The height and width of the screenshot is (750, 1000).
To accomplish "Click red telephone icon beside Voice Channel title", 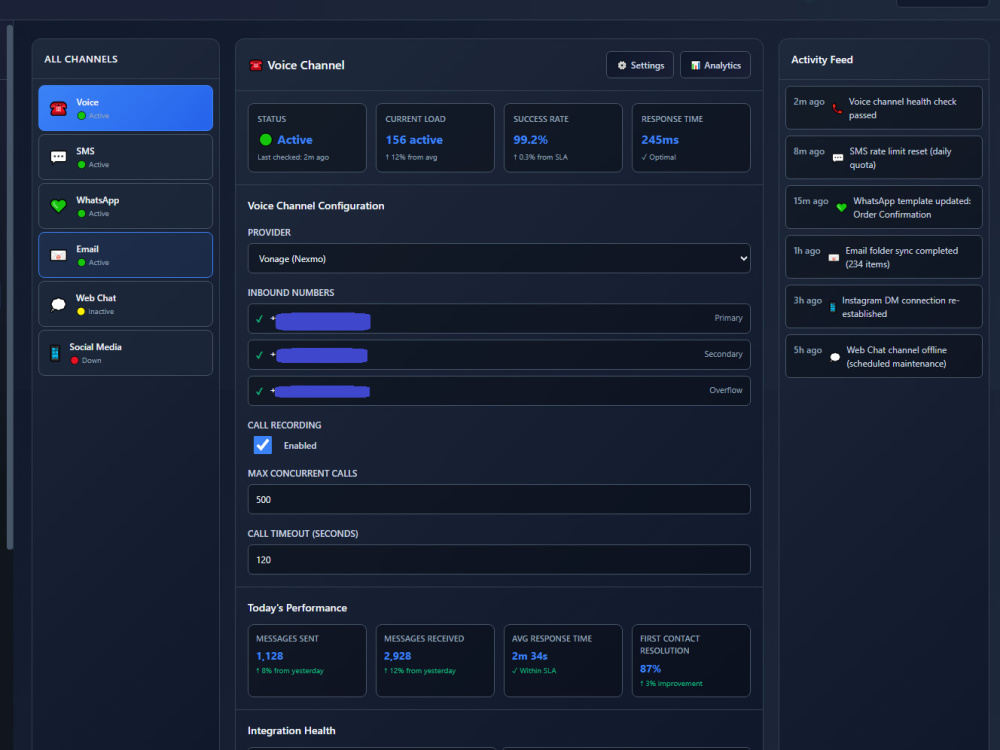I will (256, 65).
